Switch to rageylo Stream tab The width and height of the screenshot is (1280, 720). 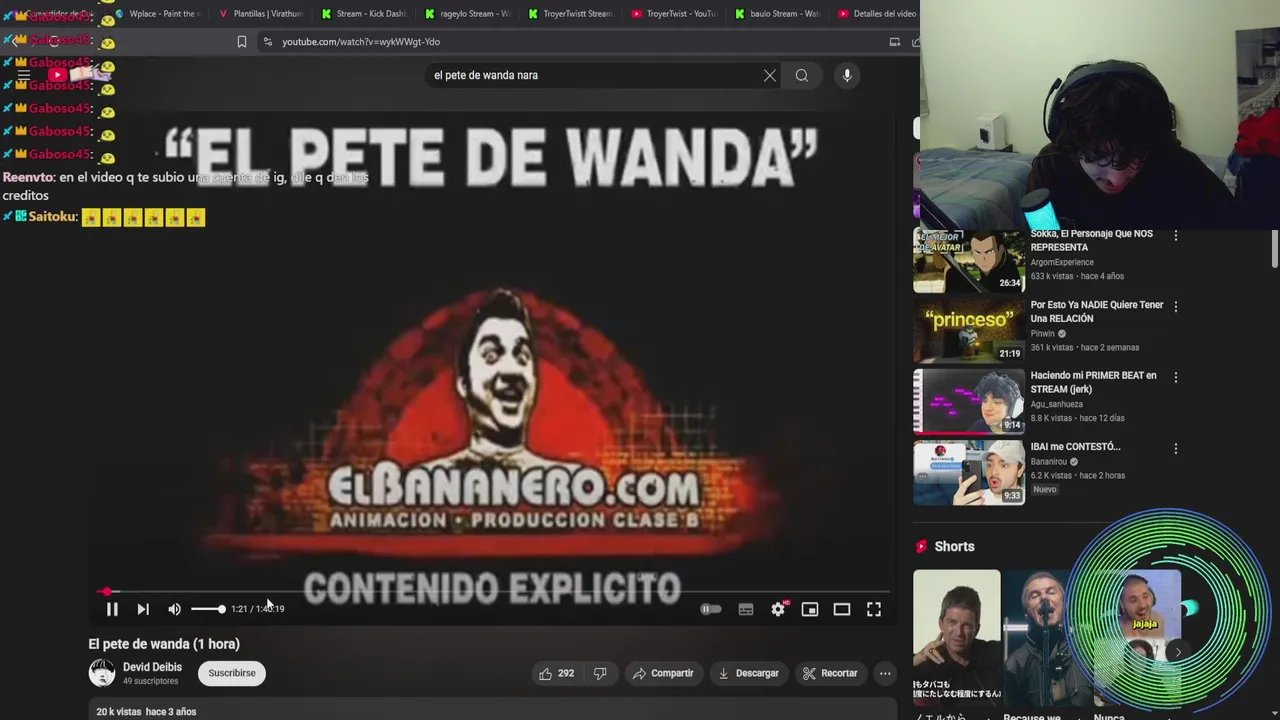pyautogui.click(x=467, y=14)
